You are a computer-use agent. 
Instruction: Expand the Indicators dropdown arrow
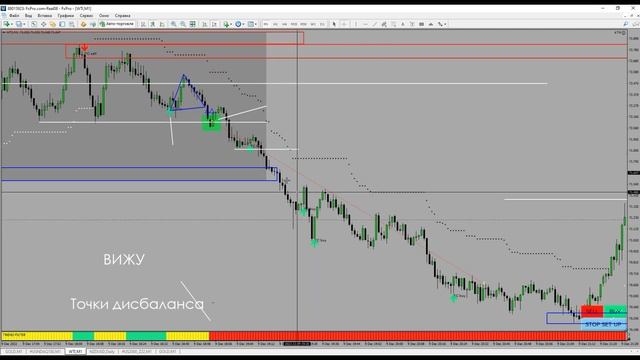[x=231, y=24]
